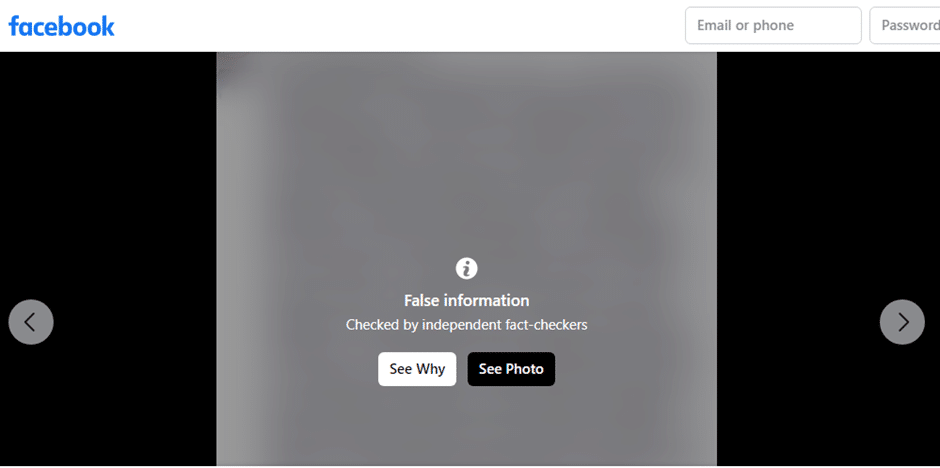Go to the previous photo arrow
The image size is (940, 468).
pyautogui.click(x=31, y=322)
